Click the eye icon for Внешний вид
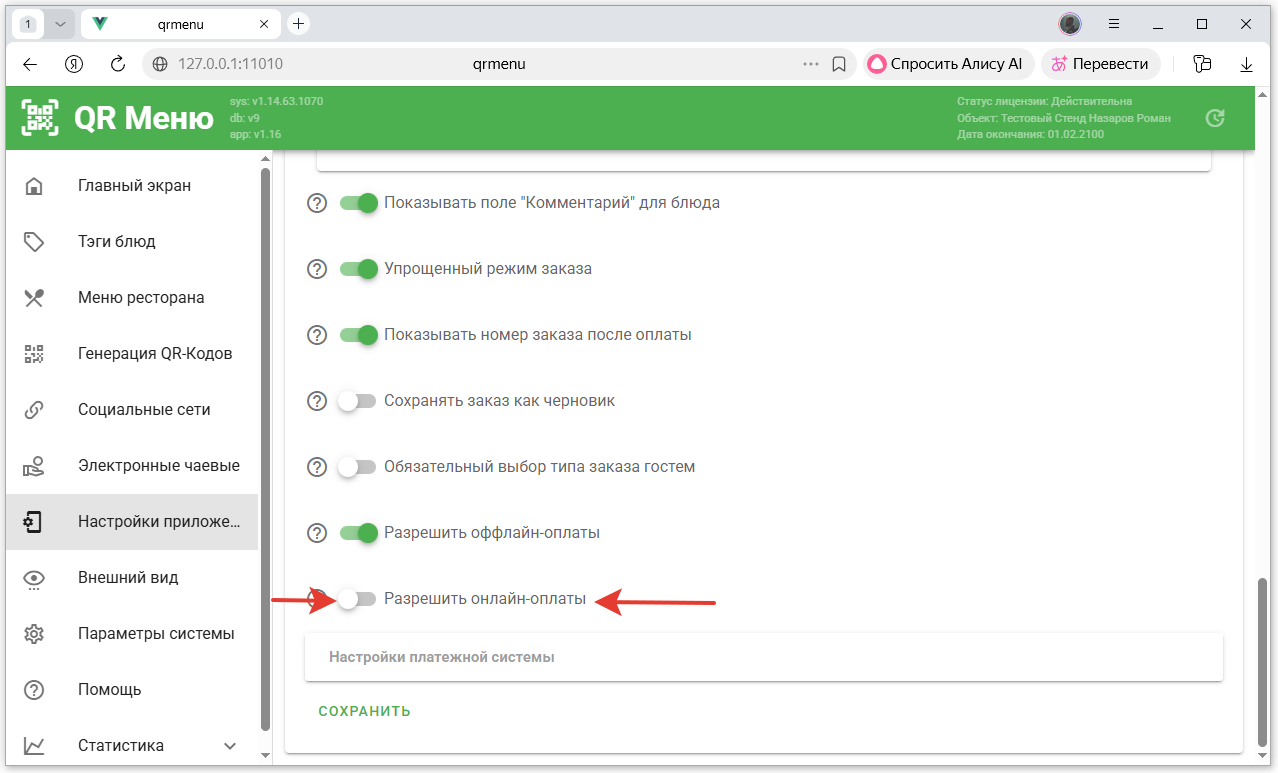Image resolution: width=1278 pixels, height=773 pixels. [34, 578]
